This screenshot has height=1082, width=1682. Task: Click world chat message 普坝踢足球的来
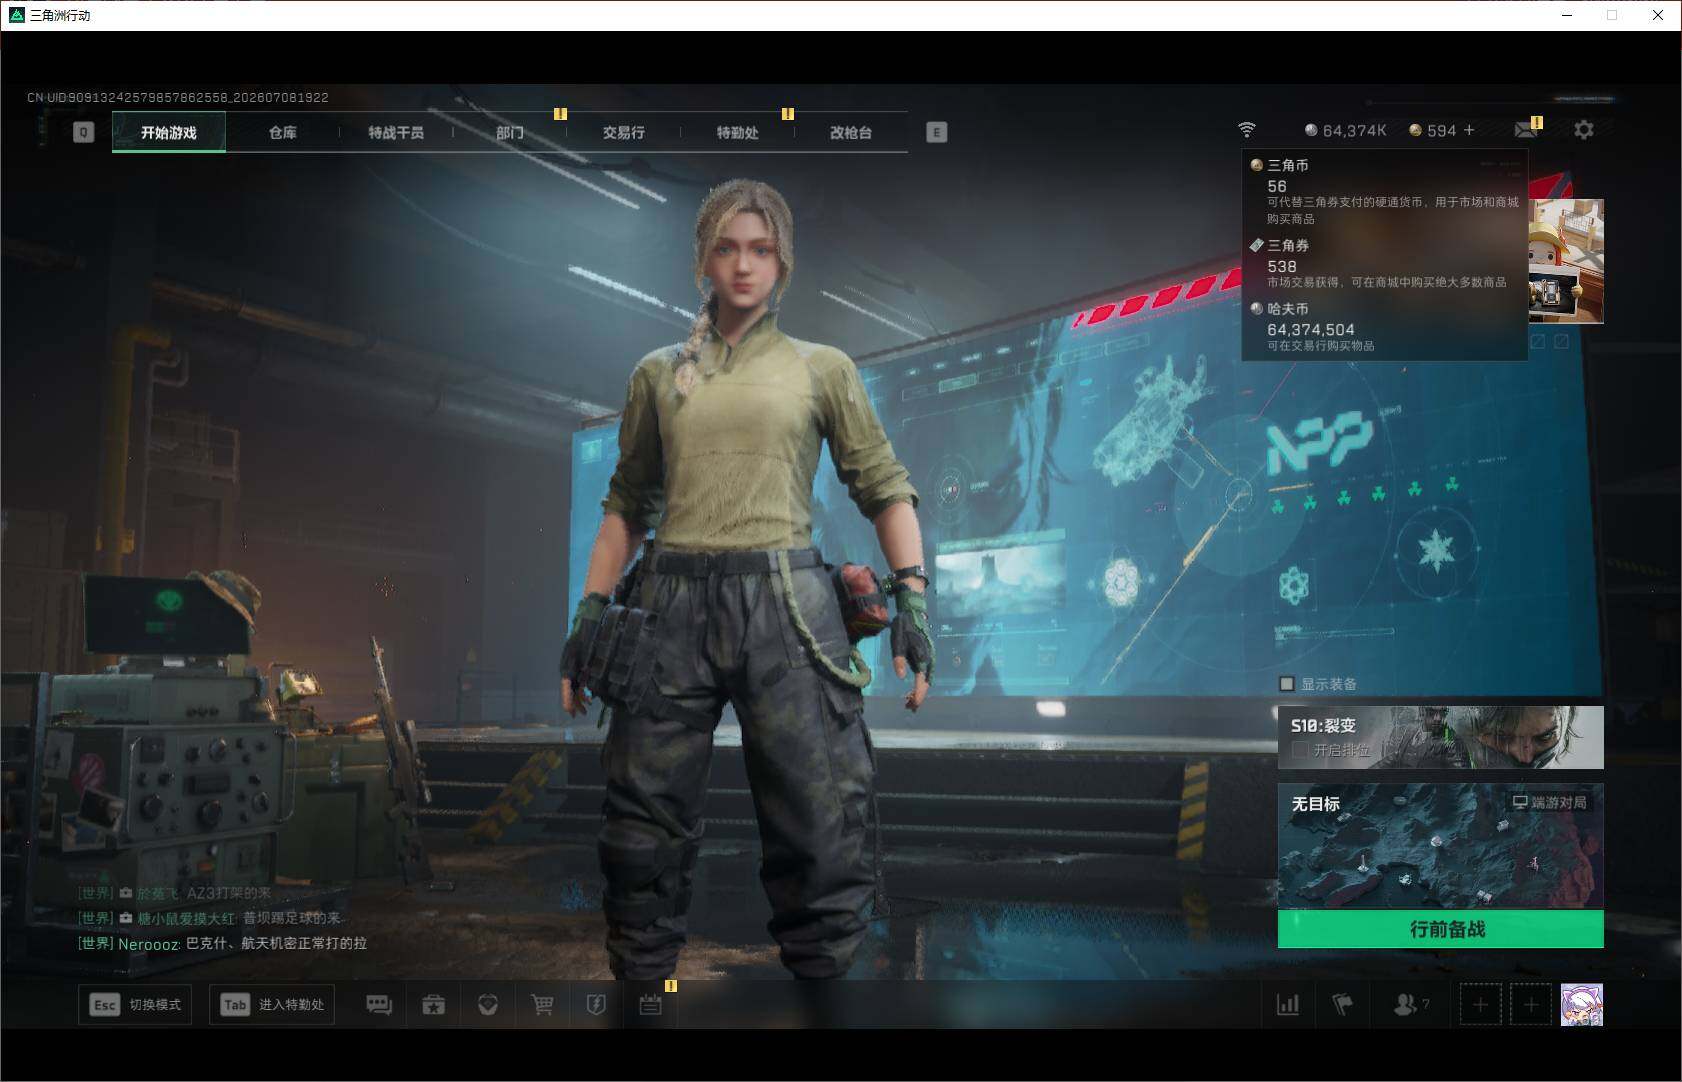point(210,918)
